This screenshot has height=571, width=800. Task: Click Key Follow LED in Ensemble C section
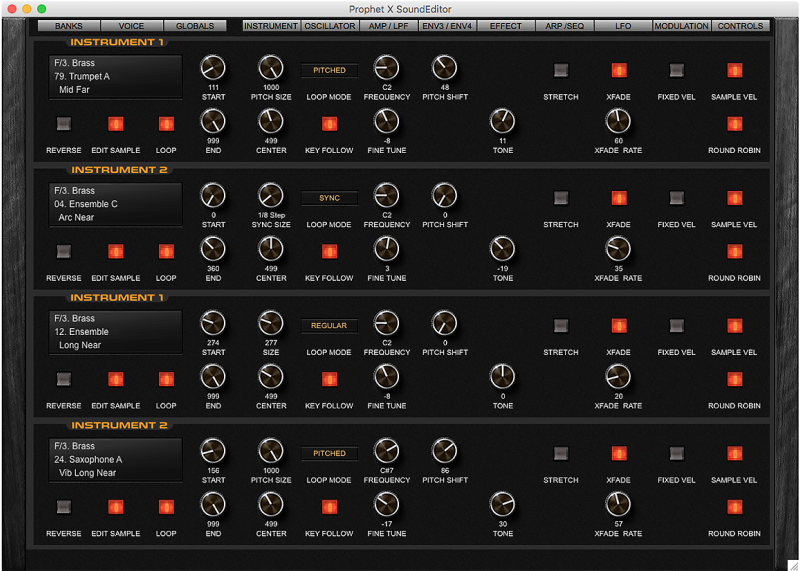click(329, 251)
